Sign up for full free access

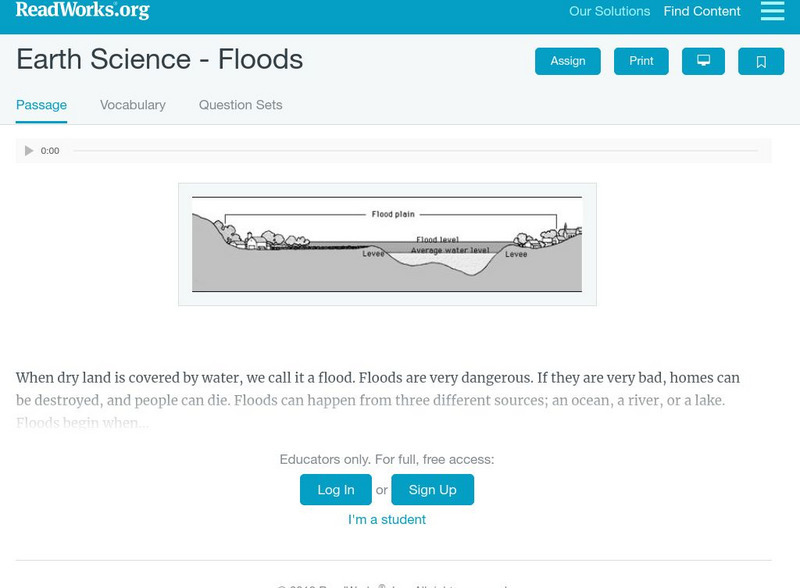[x=432, y=490]
